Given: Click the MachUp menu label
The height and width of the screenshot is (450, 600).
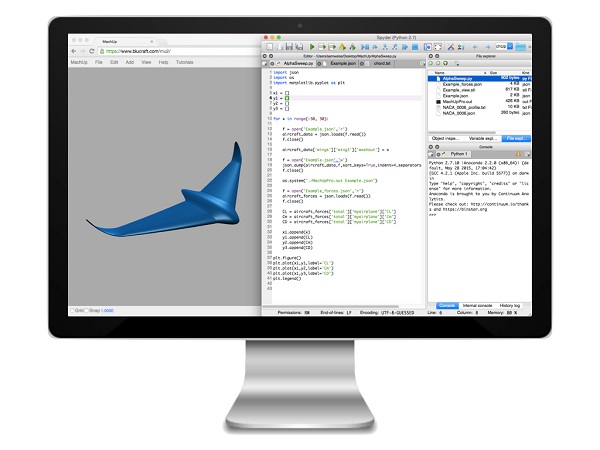Looking at the screenshot, I should pyautogui.click(x=79, y=62).
